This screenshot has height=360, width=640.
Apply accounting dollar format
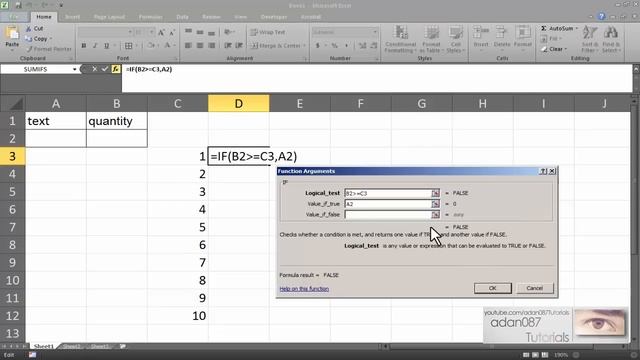click(x=318, y=46)
